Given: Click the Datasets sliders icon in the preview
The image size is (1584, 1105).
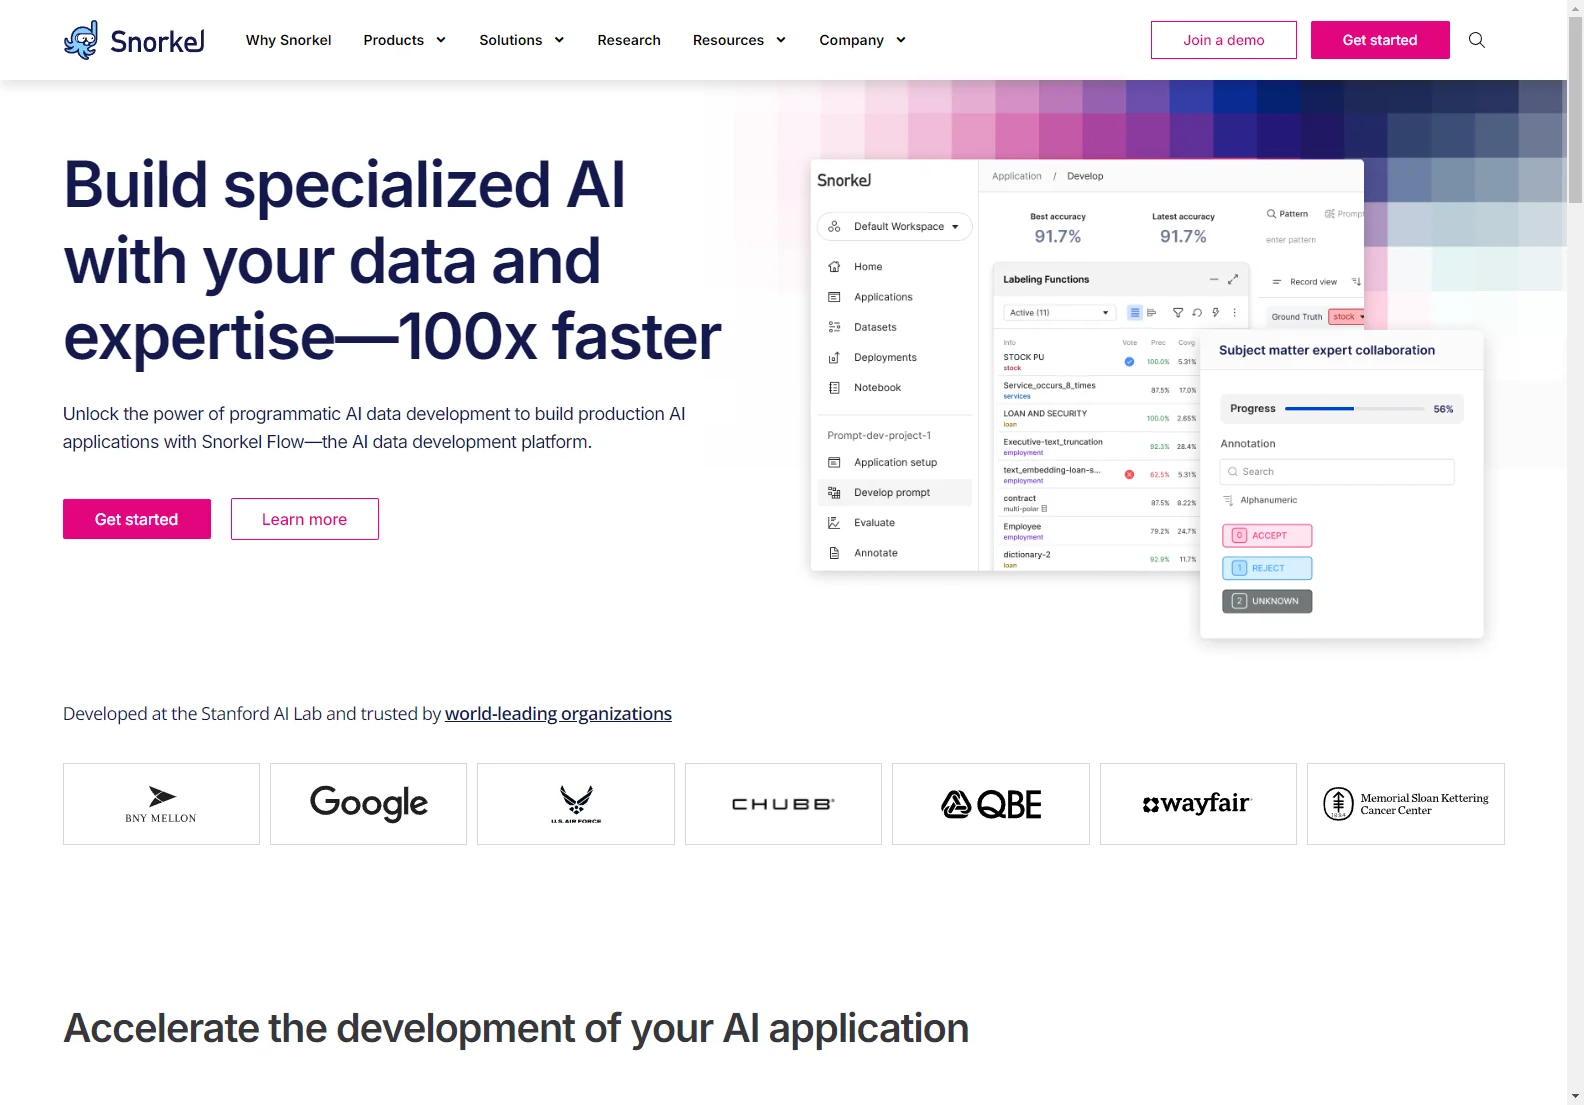Looking at the screenshot, I should [834, 327].
